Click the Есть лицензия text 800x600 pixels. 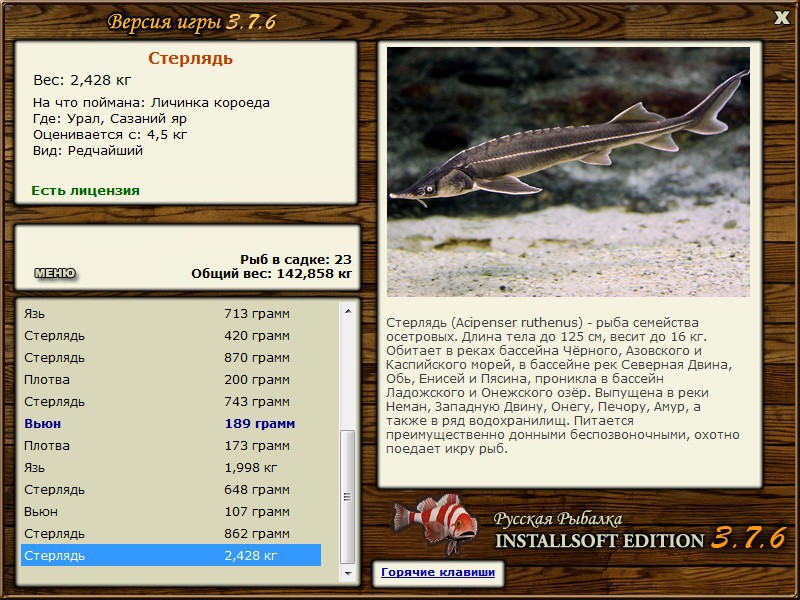click(85, 190)
